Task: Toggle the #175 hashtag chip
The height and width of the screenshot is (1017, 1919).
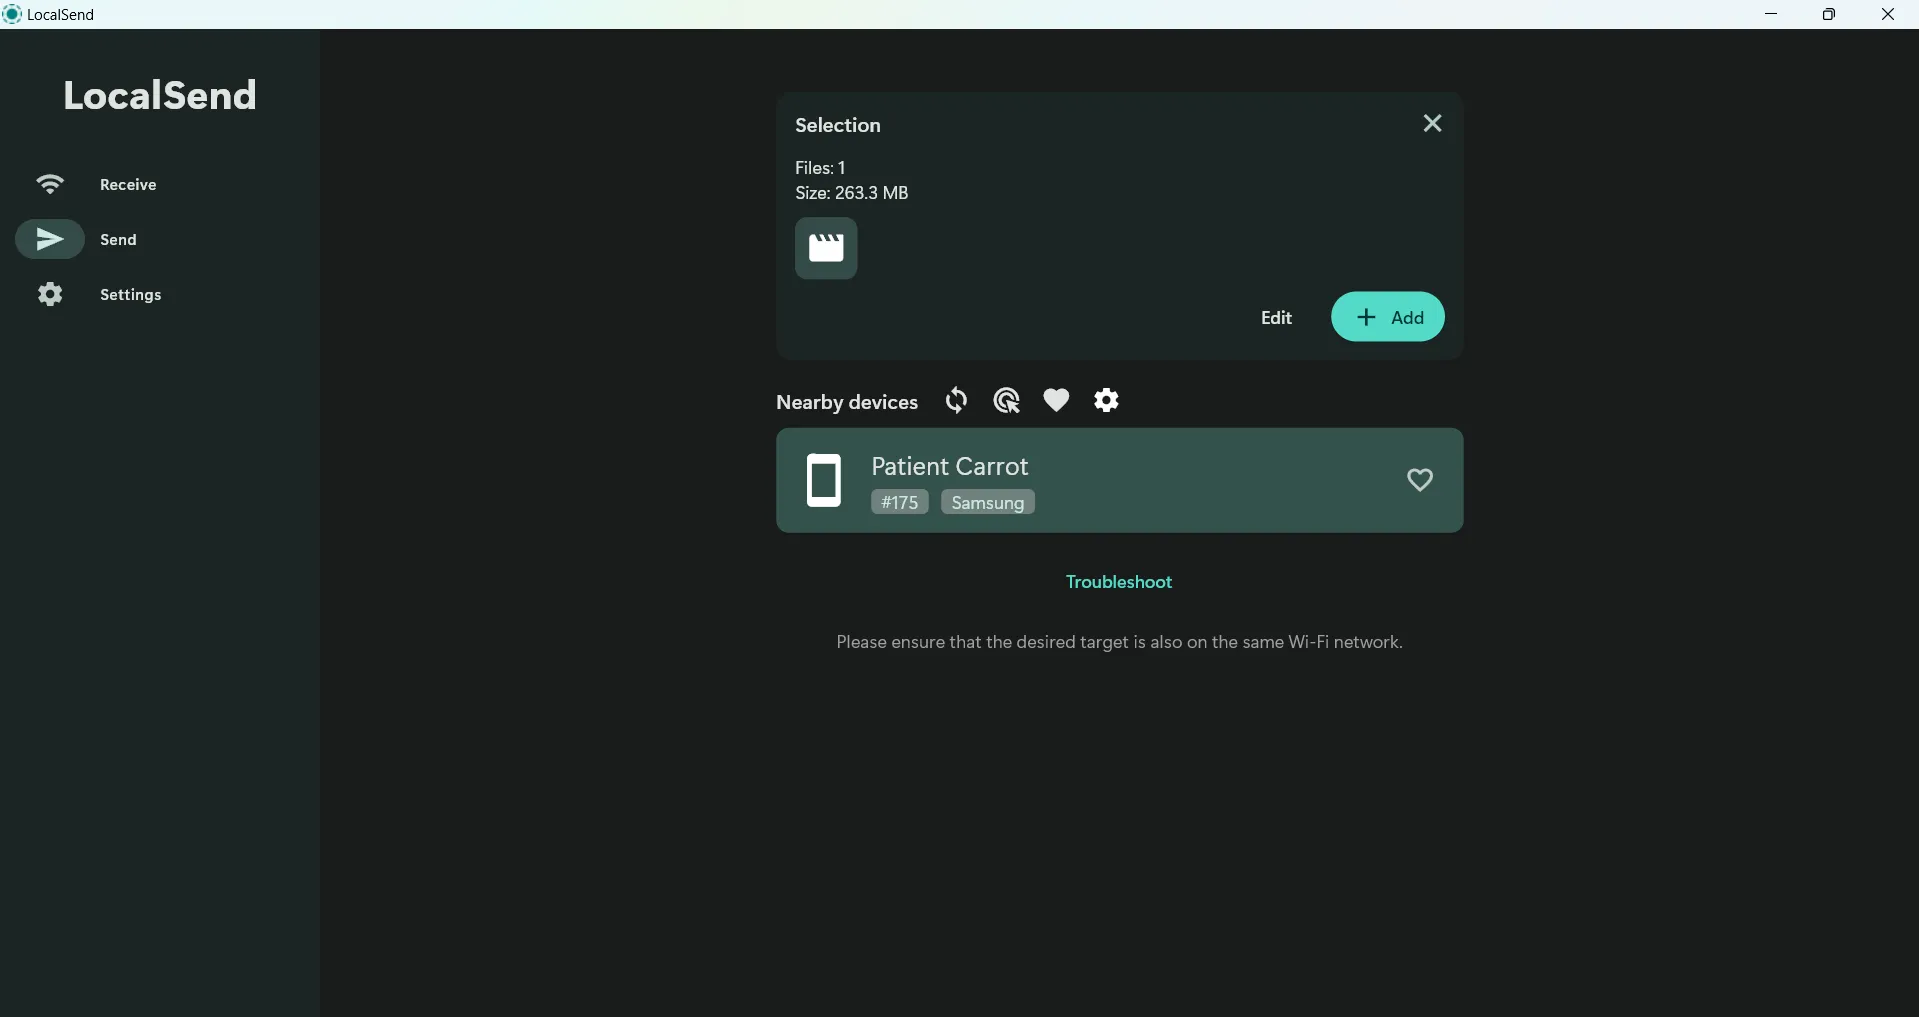Action: click(x=898, y=502)
